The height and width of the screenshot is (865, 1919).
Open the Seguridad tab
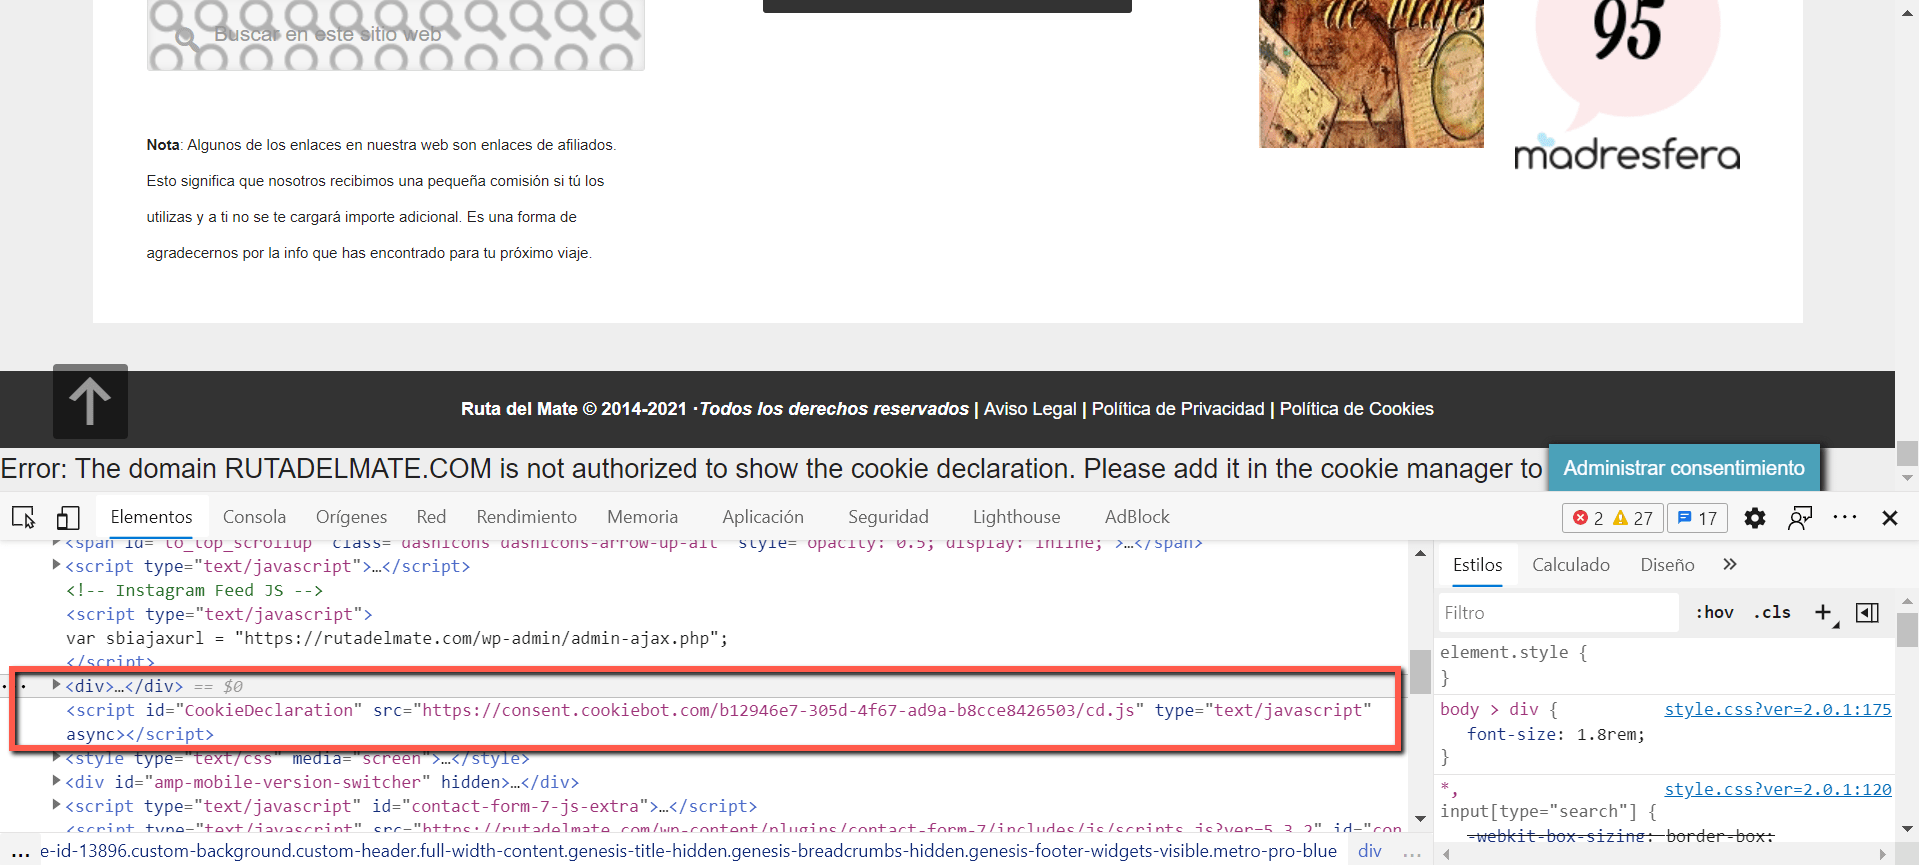click(x=888, y=517)
